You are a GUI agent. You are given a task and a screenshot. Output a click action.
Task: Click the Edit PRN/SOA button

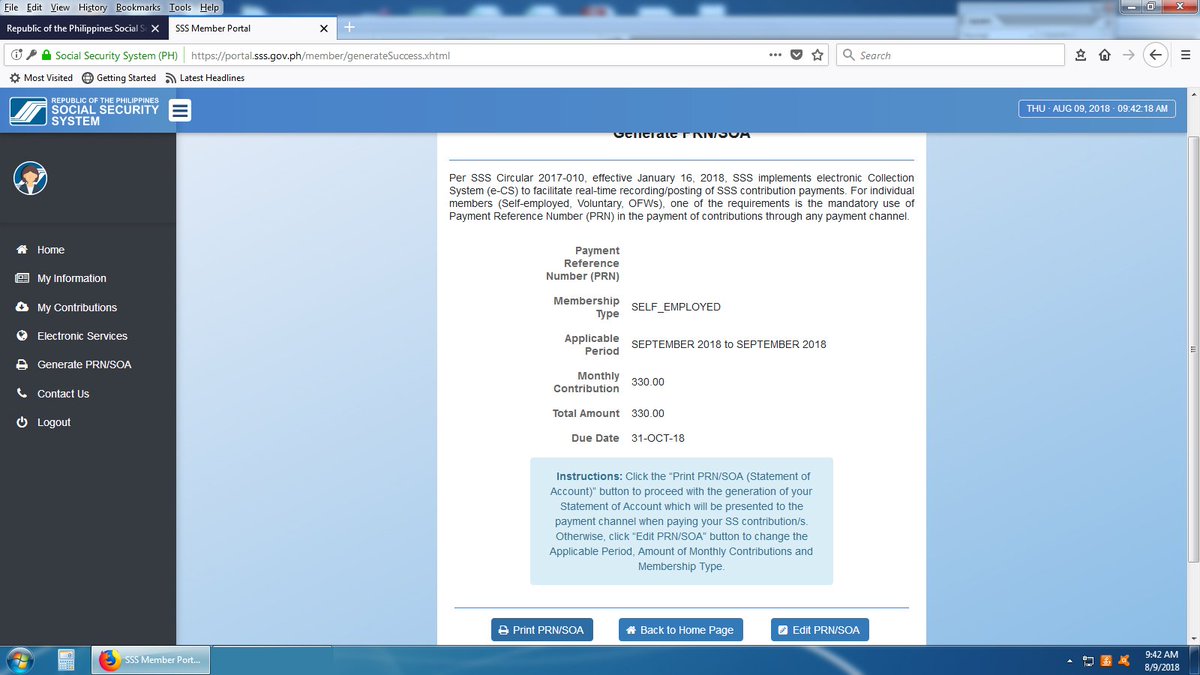[820, 630]
